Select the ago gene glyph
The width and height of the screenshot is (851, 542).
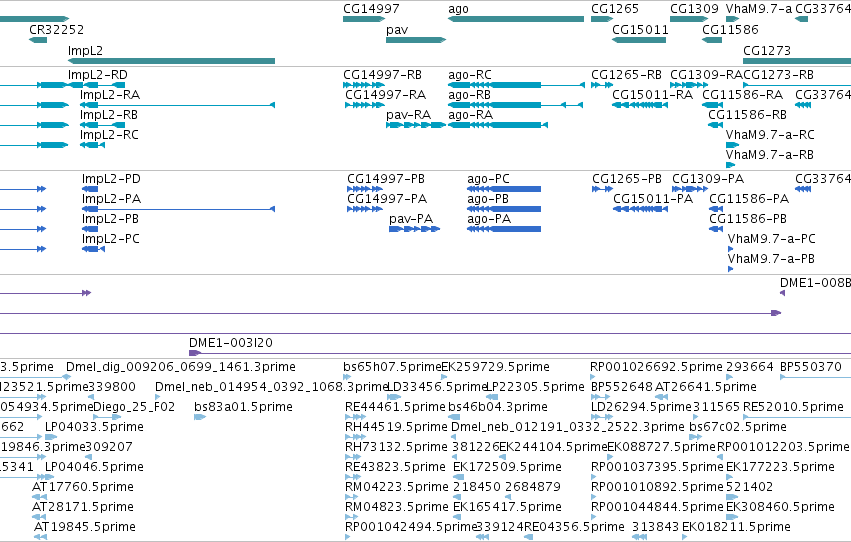coord(516,19)
